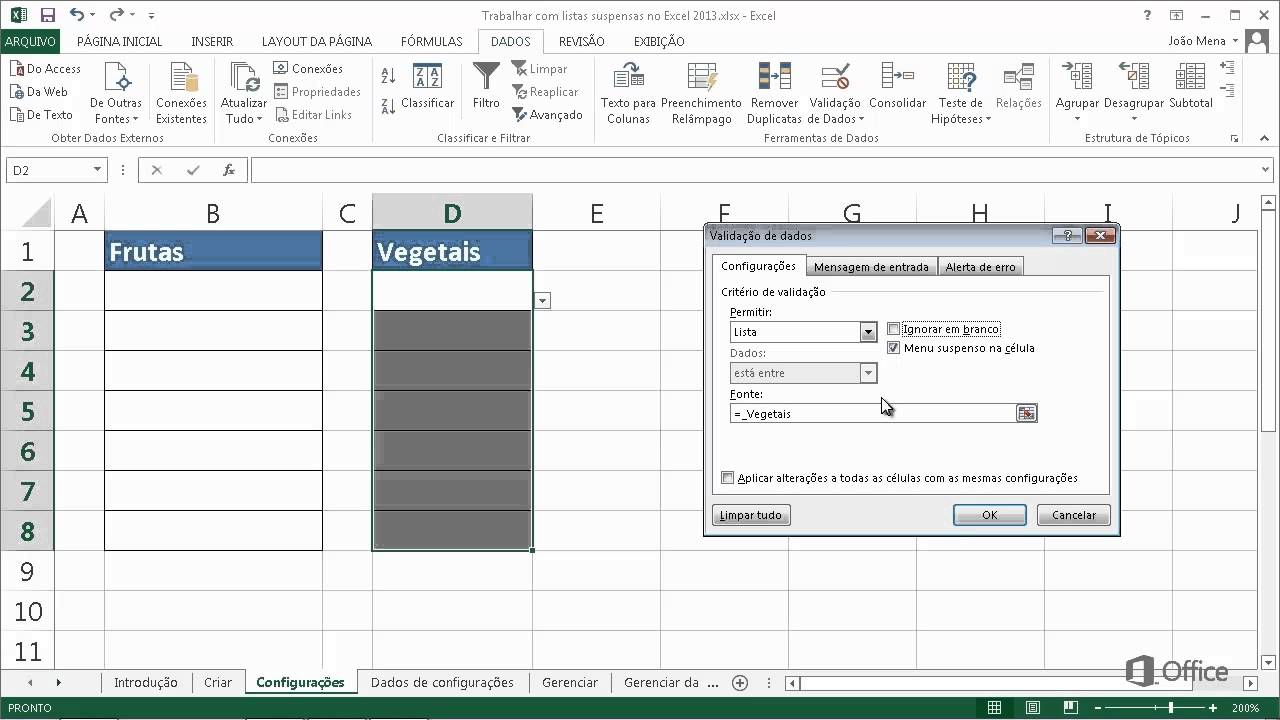Click the Fonte range selector icon
The width and height of the screenshot is (1280, 720).
point(1026,413)
